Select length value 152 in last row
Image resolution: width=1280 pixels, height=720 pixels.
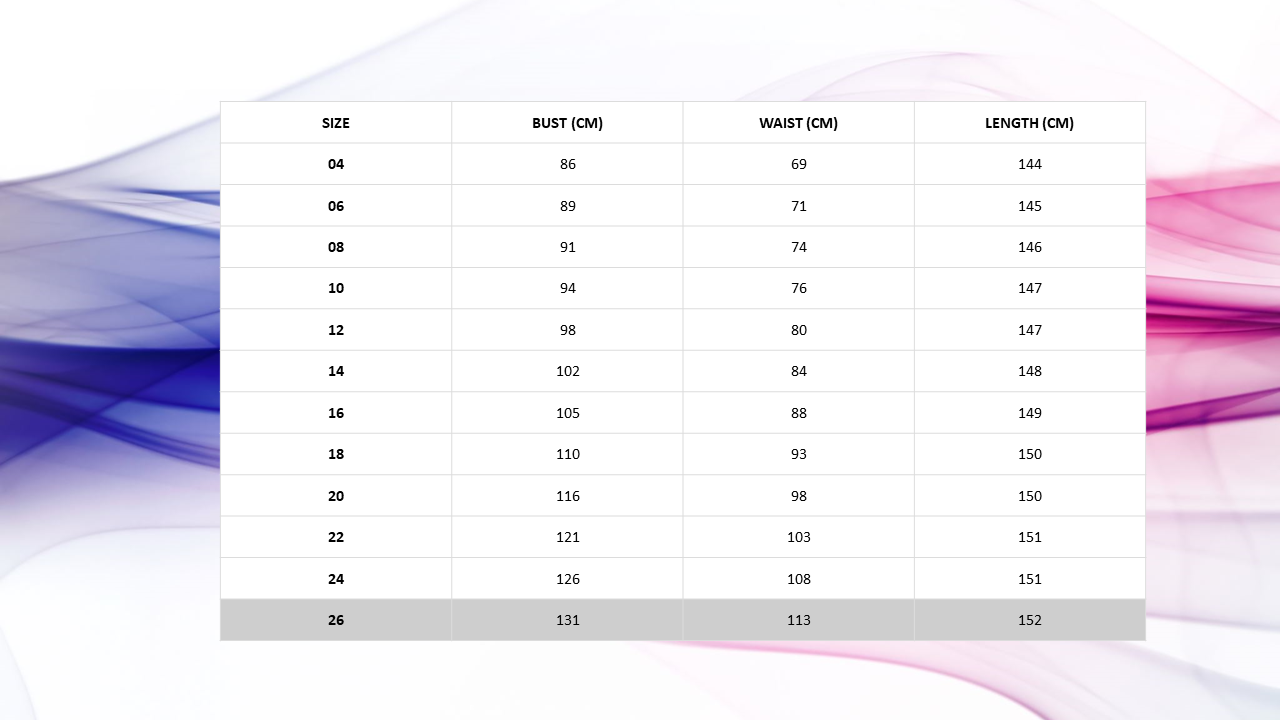[x=1029, y=620]
